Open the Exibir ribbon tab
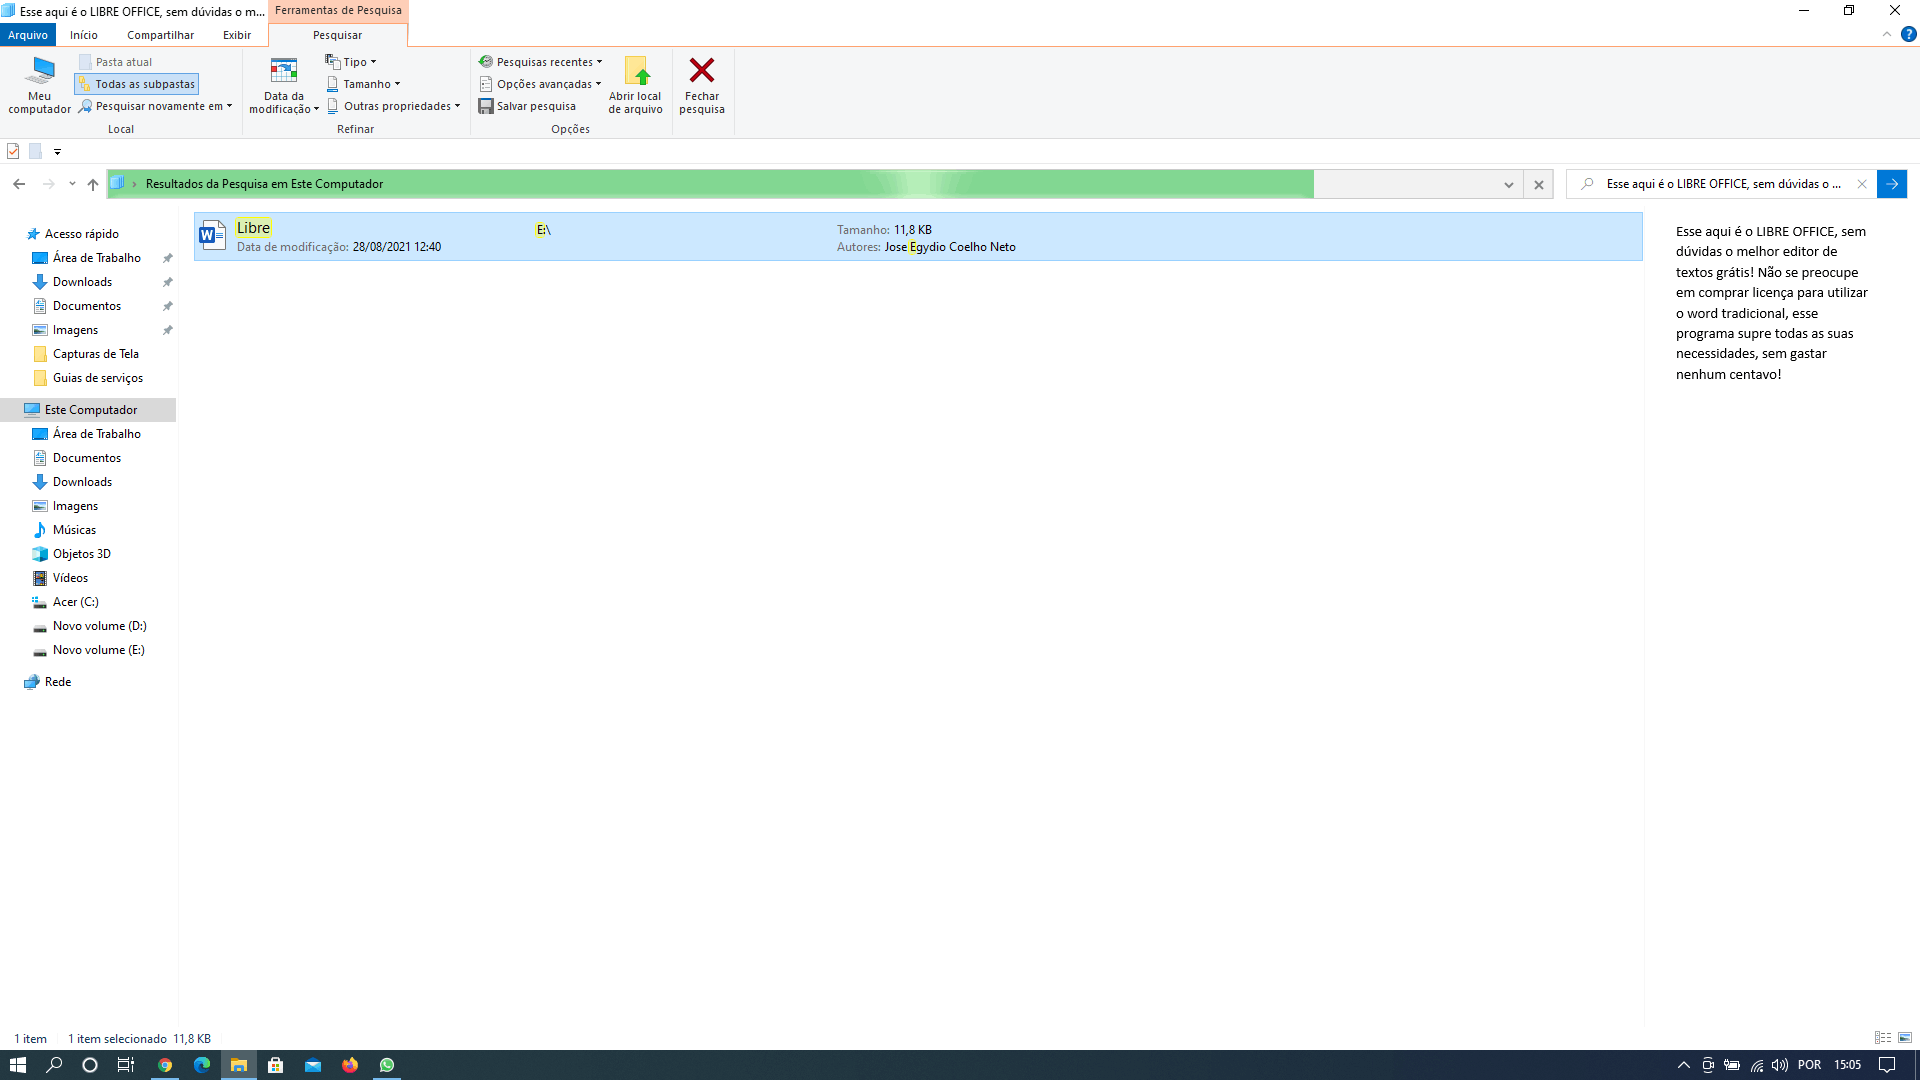 click(x=237, y=35)
